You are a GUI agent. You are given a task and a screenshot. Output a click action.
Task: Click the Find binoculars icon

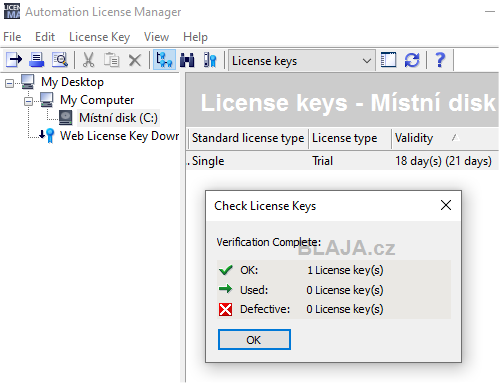pos(187,60)
